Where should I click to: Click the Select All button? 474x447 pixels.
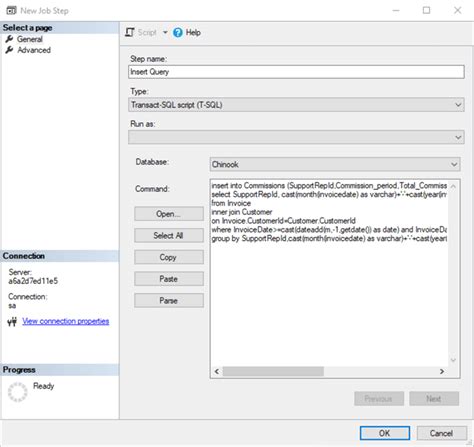[x=169, y=235]
